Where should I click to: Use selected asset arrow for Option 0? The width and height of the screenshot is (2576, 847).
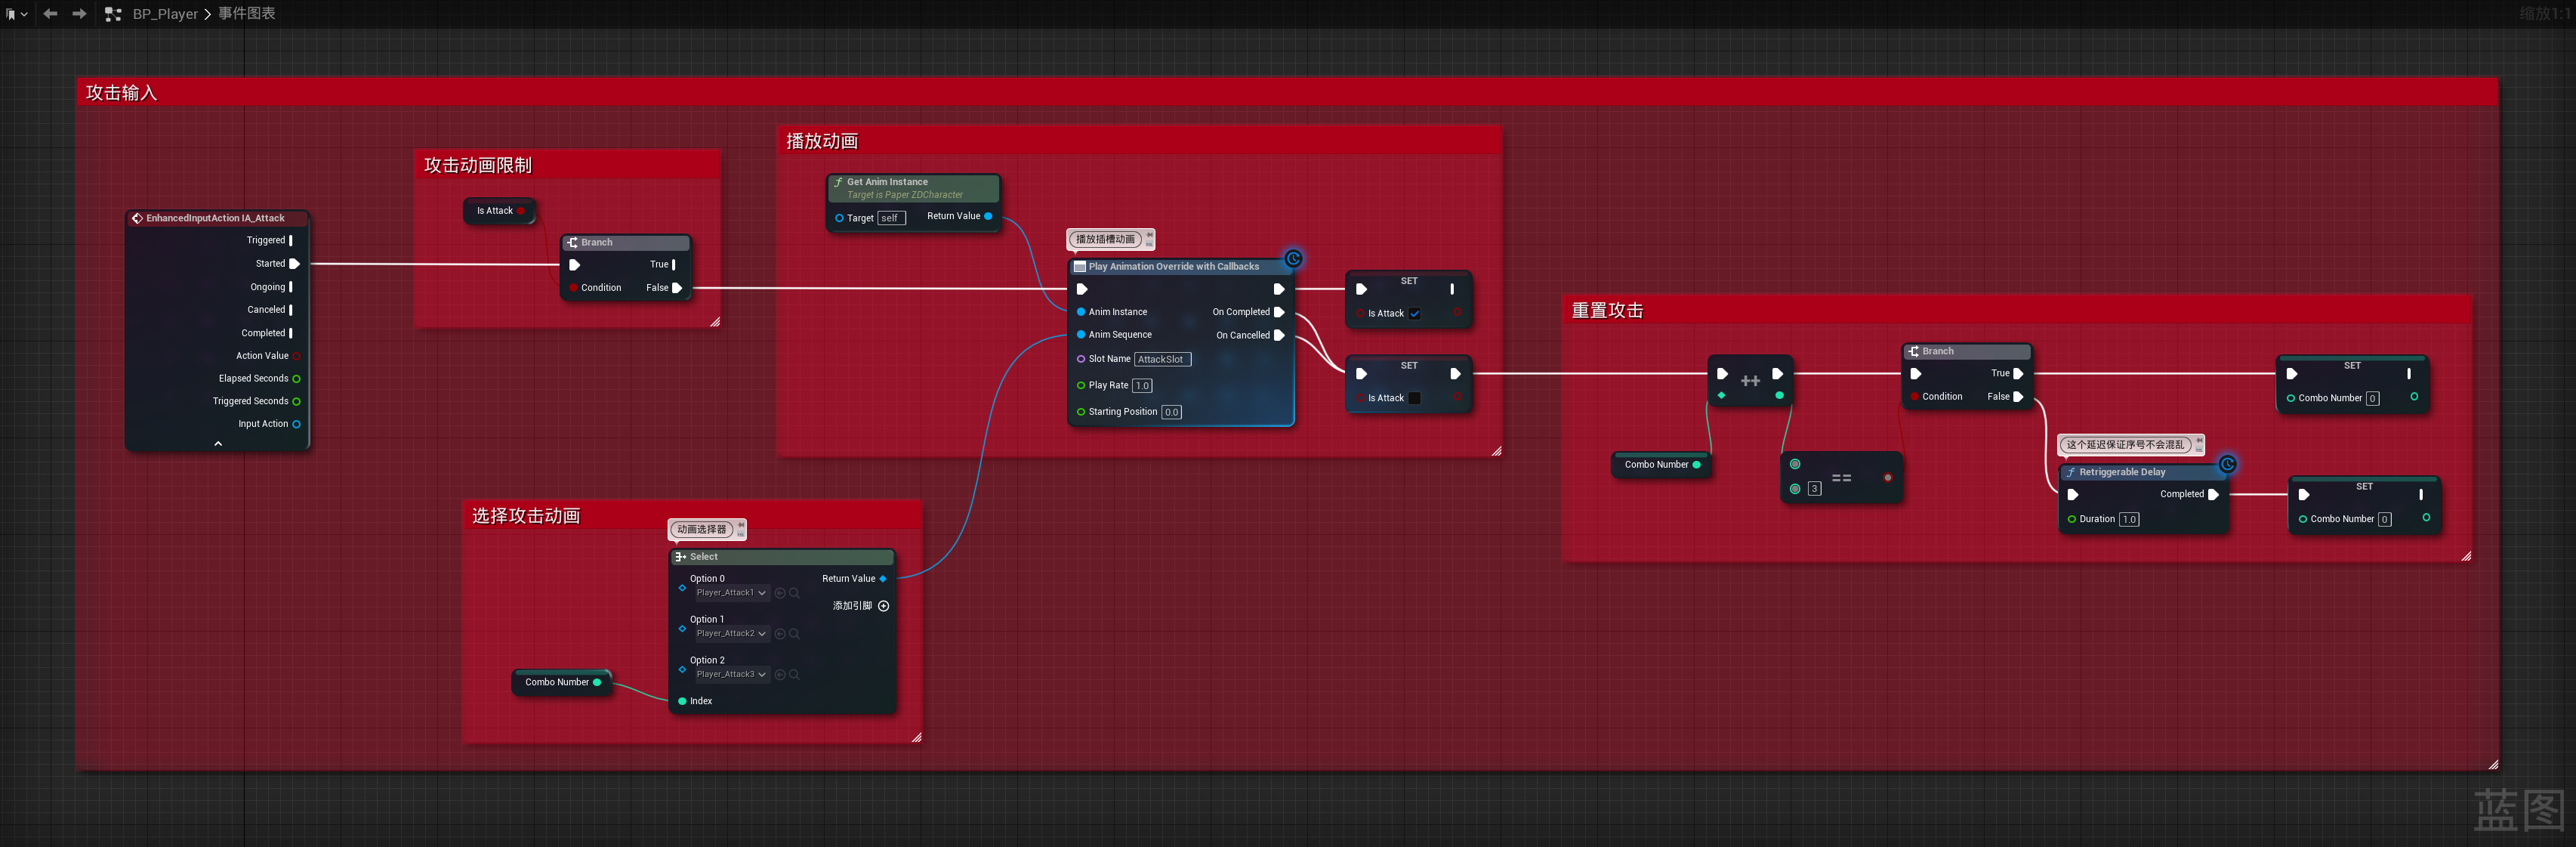click(780, 593)
